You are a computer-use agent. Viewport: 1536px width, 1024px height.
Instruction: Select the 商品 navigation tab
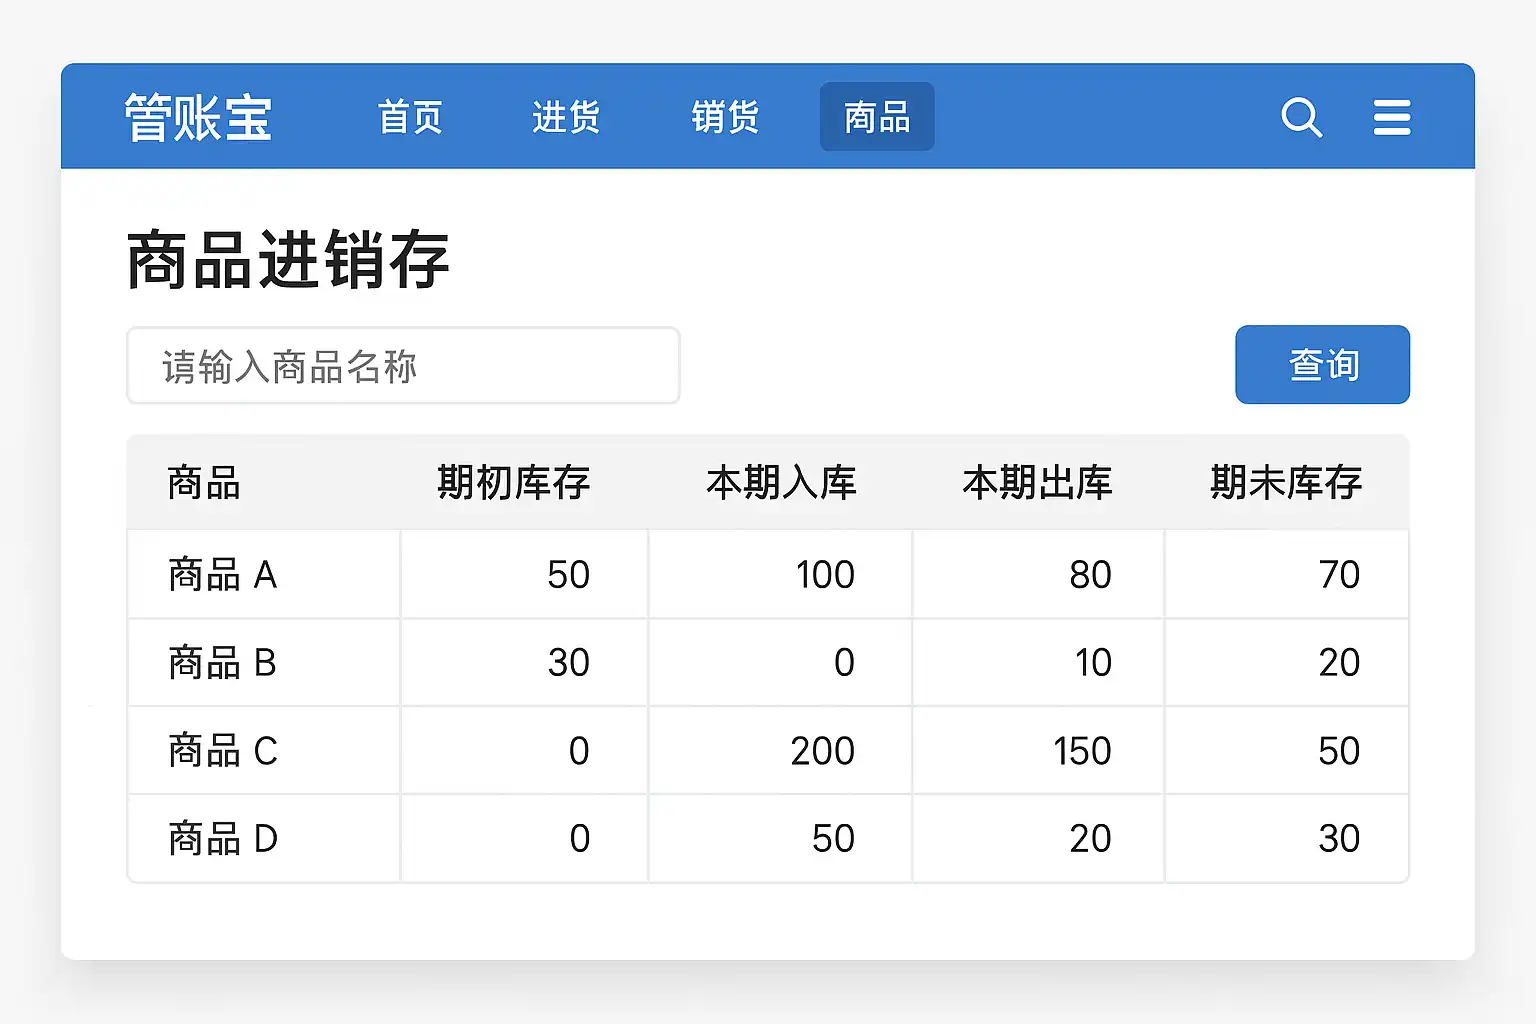(877, 118)
